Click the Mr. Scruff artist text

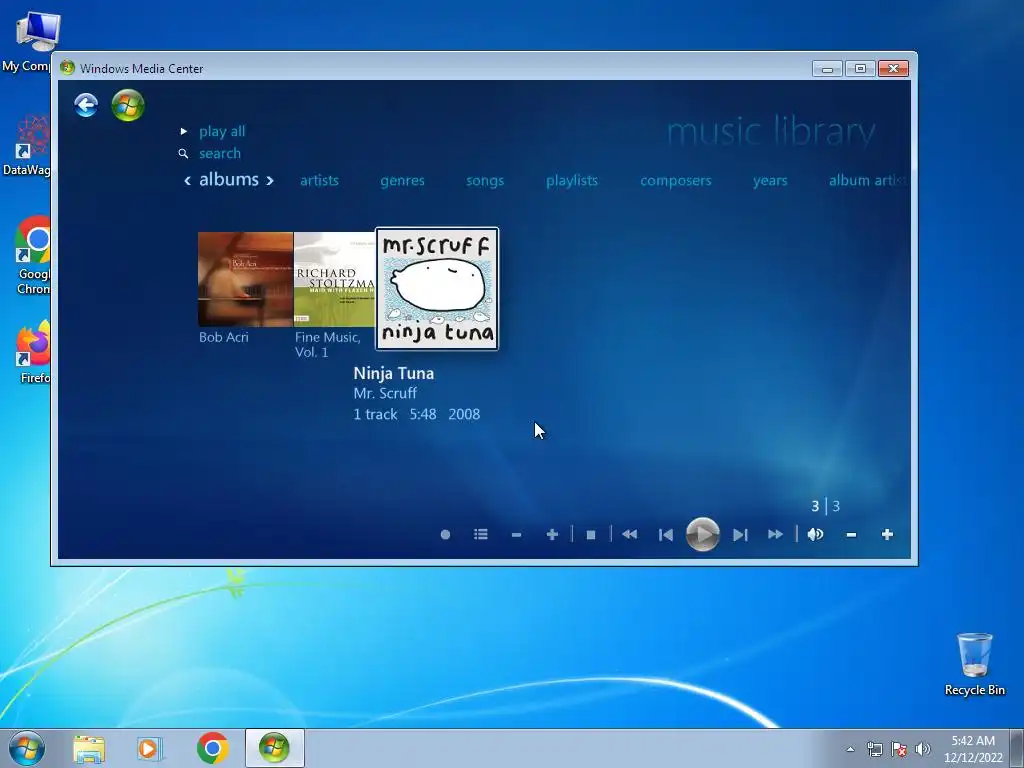click(385, 393)
